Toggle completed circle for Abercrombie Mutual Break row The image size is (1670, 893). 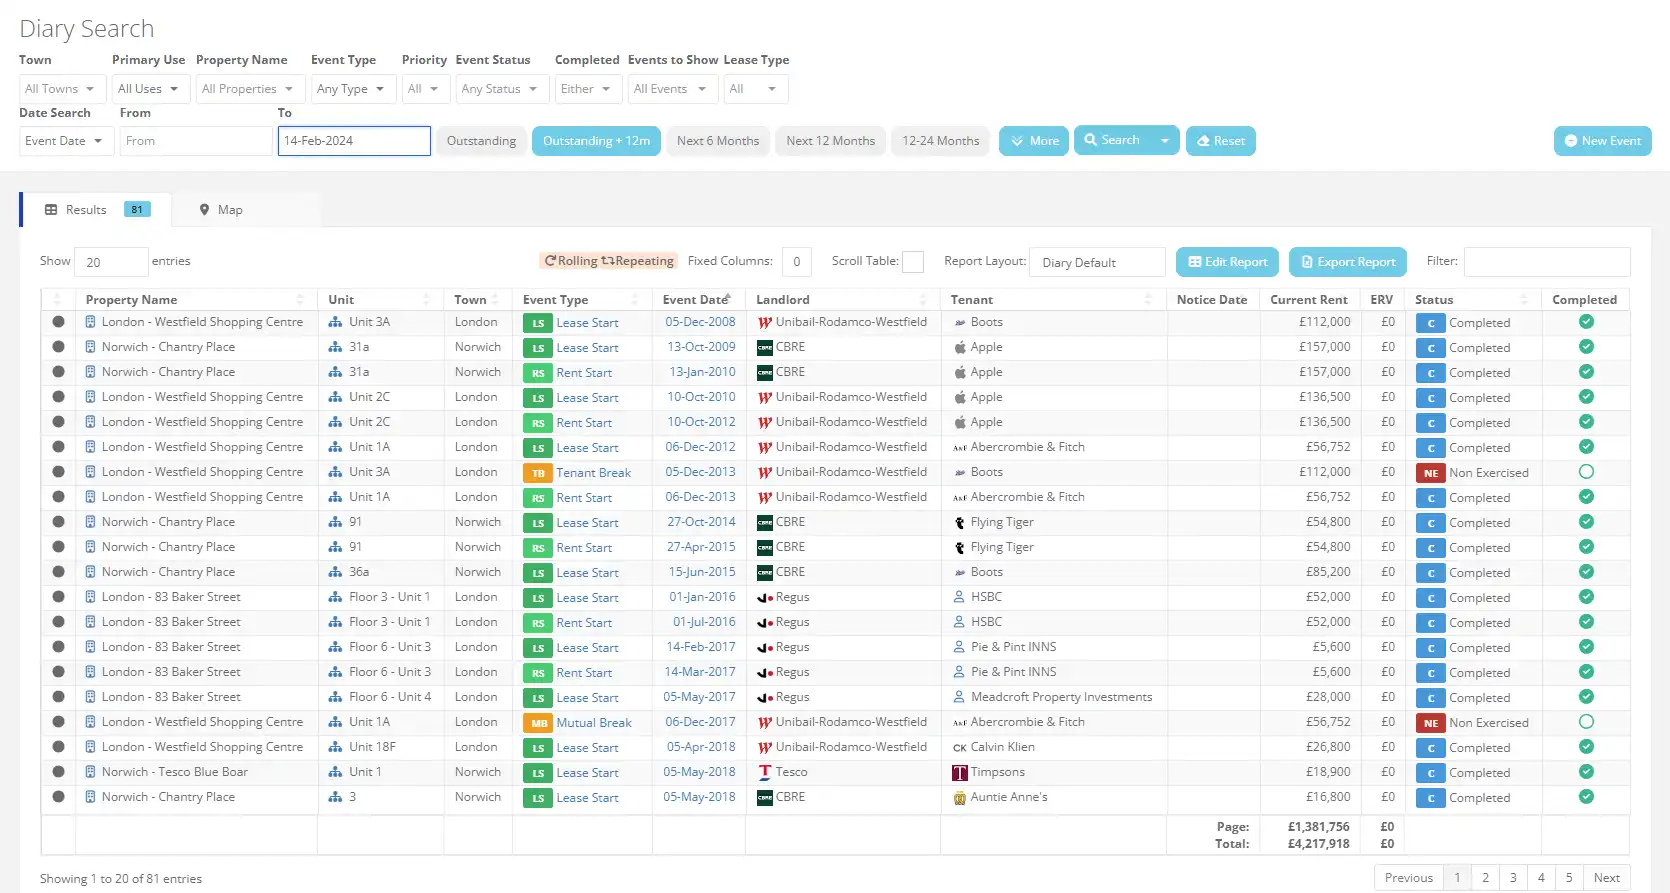point(1586,722)
